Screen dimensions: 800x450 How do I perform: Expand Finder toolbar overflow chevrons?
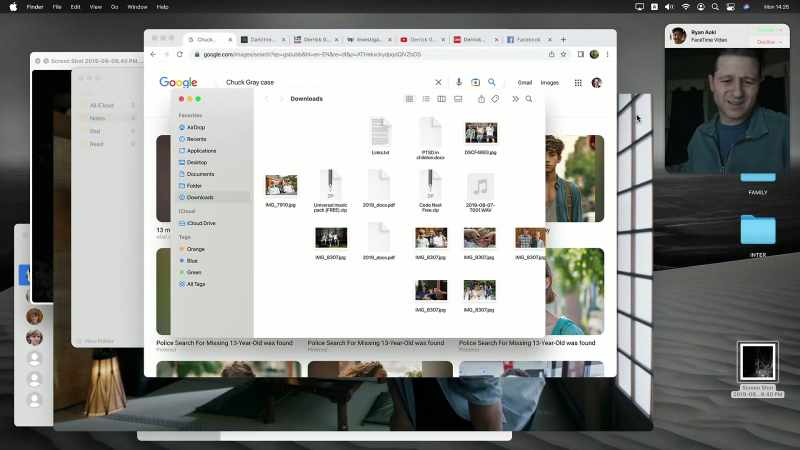pyautogui.click(x=515, y=99)
